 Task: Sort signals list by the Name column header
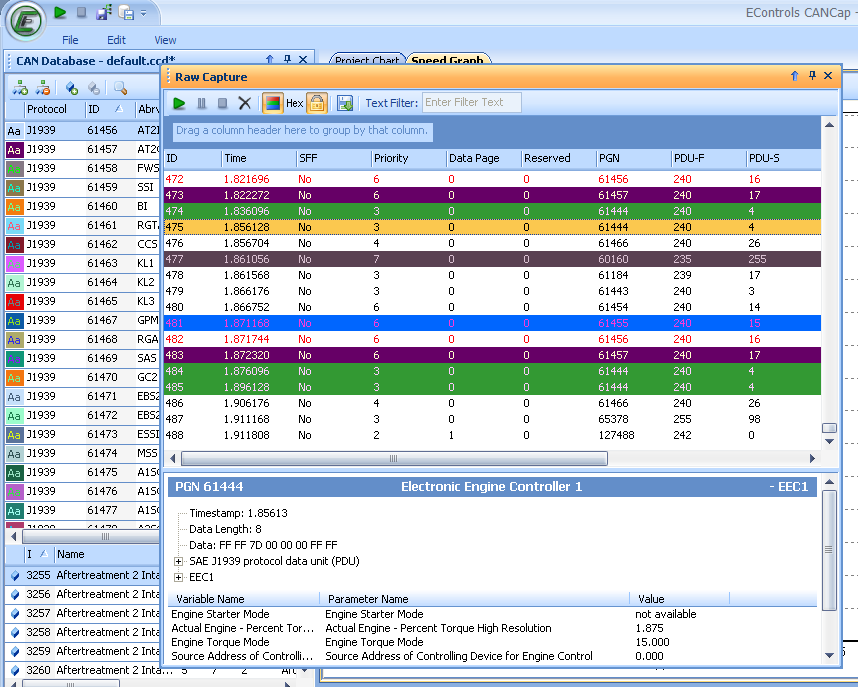(x=107, y=554)
